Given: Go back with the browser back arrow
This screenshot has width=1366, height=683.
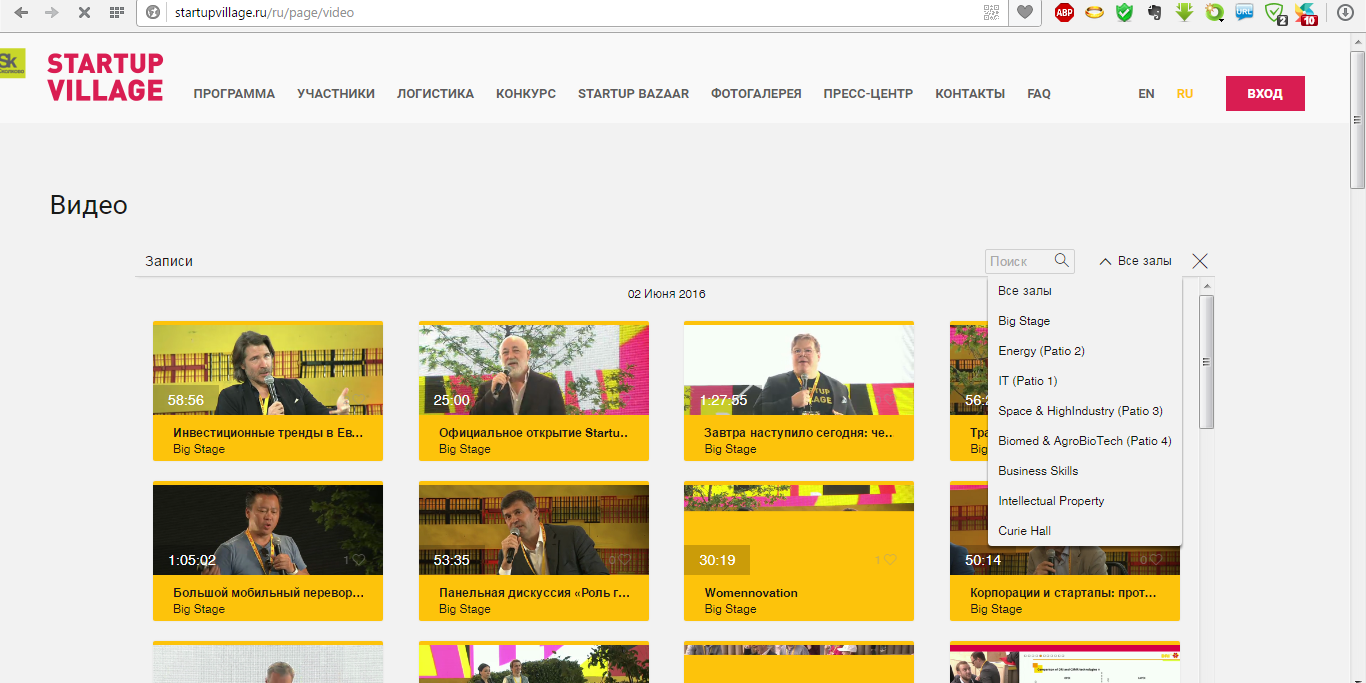Looking at the screenshot, I should [20, 13].
